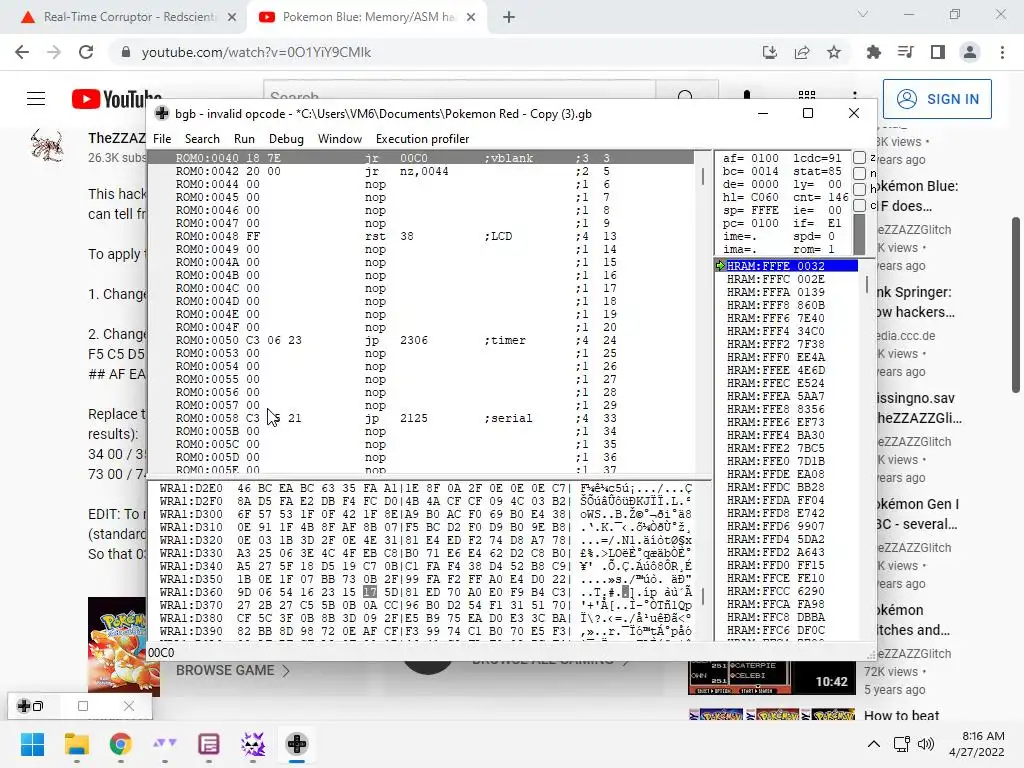The image size is (1024, 768).
Task: Click the maroon notes taskbar app icon
Action: pos(209,744)
